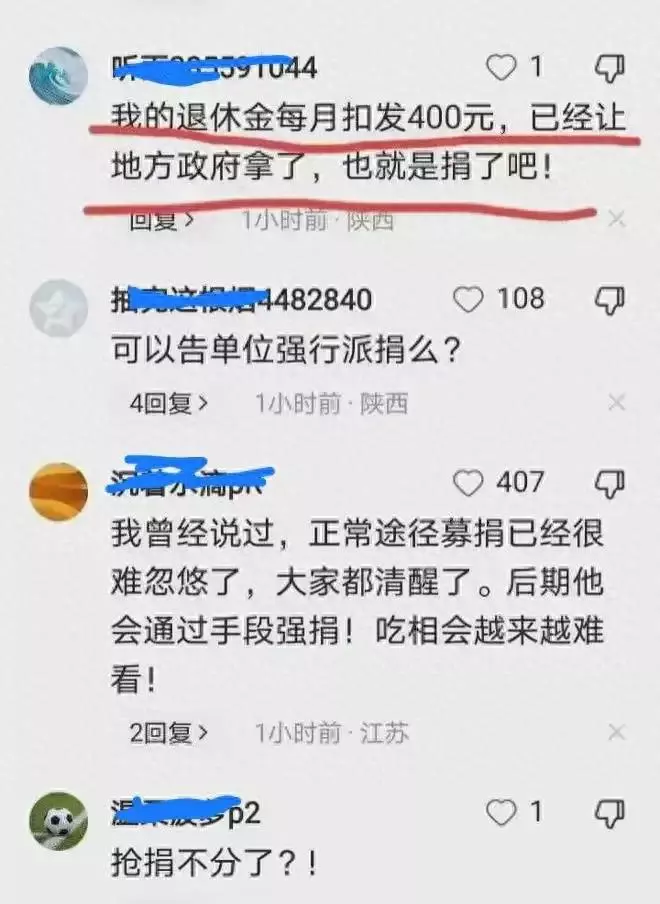The height and width of the screenshot is (904, 660).
Task: Expand 2回复 replies thread
Action: (x=169, y=733)
